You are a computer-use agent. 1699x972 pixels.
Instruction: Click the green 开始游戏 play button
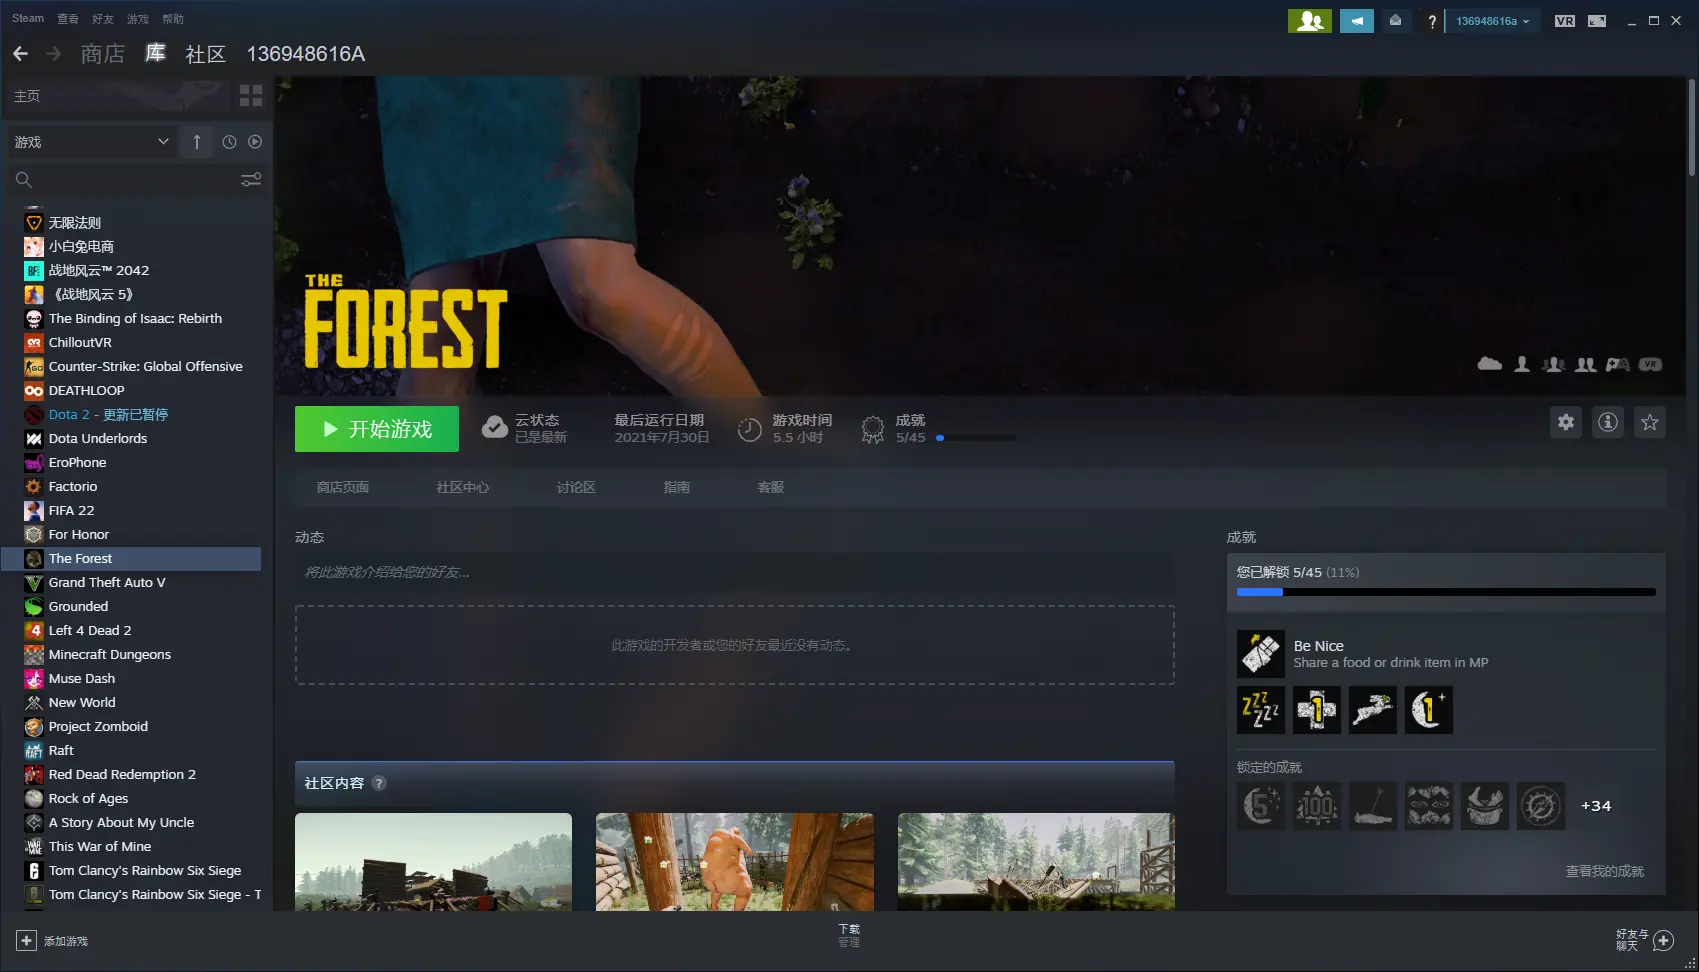click(377, 429)
